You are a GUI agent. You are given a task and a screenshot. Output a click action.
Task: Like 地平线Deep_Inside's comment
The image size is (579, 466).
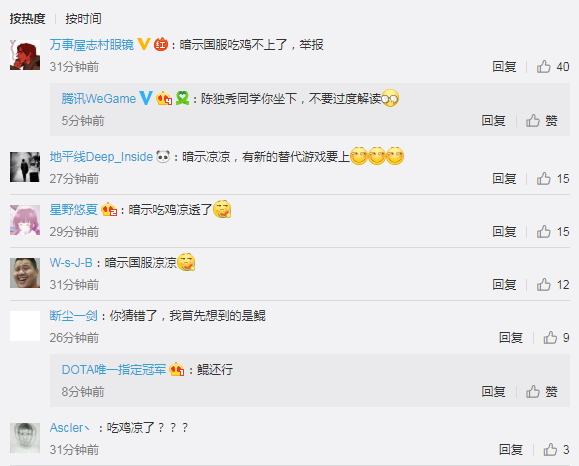(544, 179)
